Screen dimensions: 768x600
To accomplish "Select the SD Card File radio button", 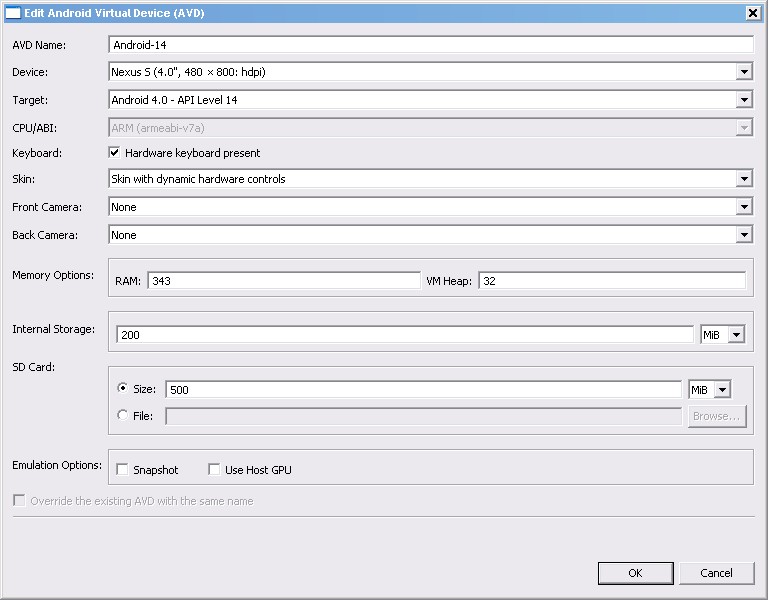I will (x=123, y=415).
